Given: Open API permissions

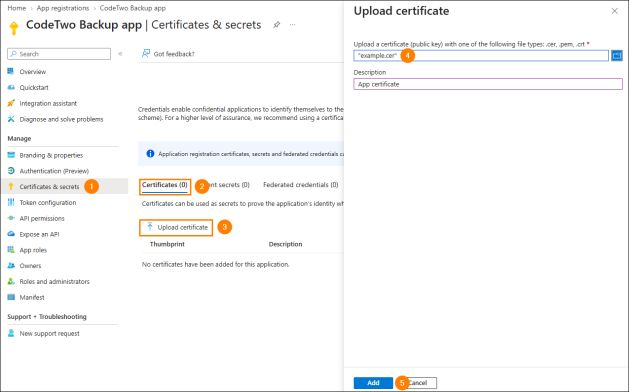Looking at the screenshot, I should pos(42,218).
